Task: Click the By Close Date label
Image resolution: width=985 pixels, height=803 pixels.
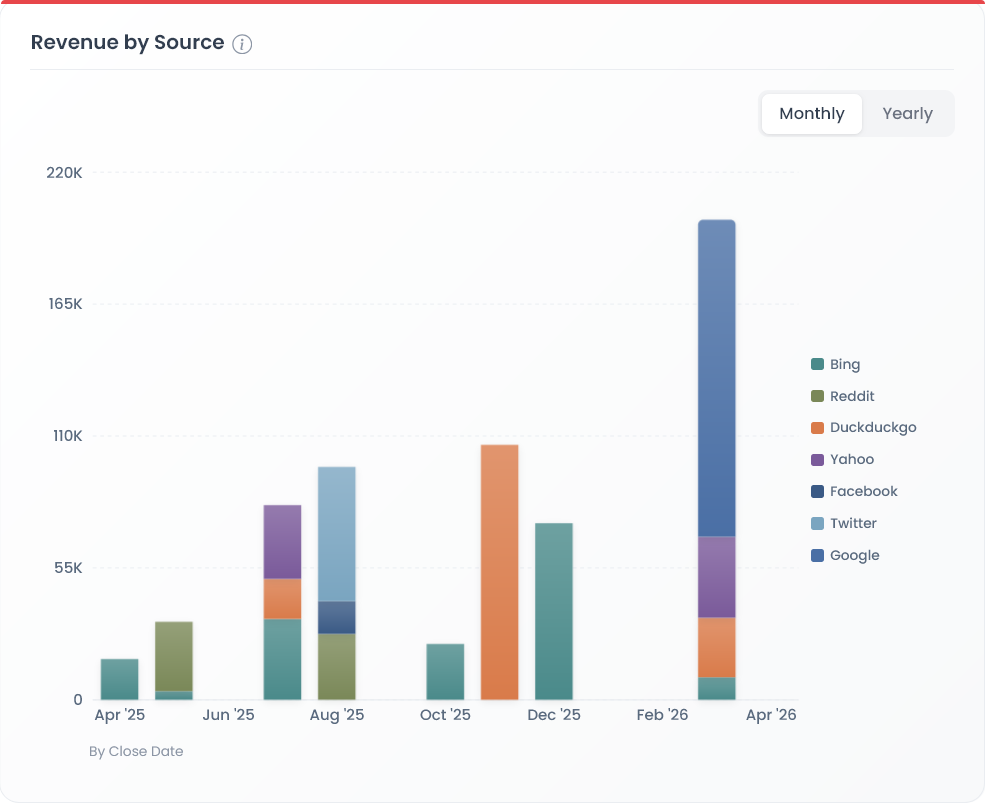Action: click(x=136, y=751)
